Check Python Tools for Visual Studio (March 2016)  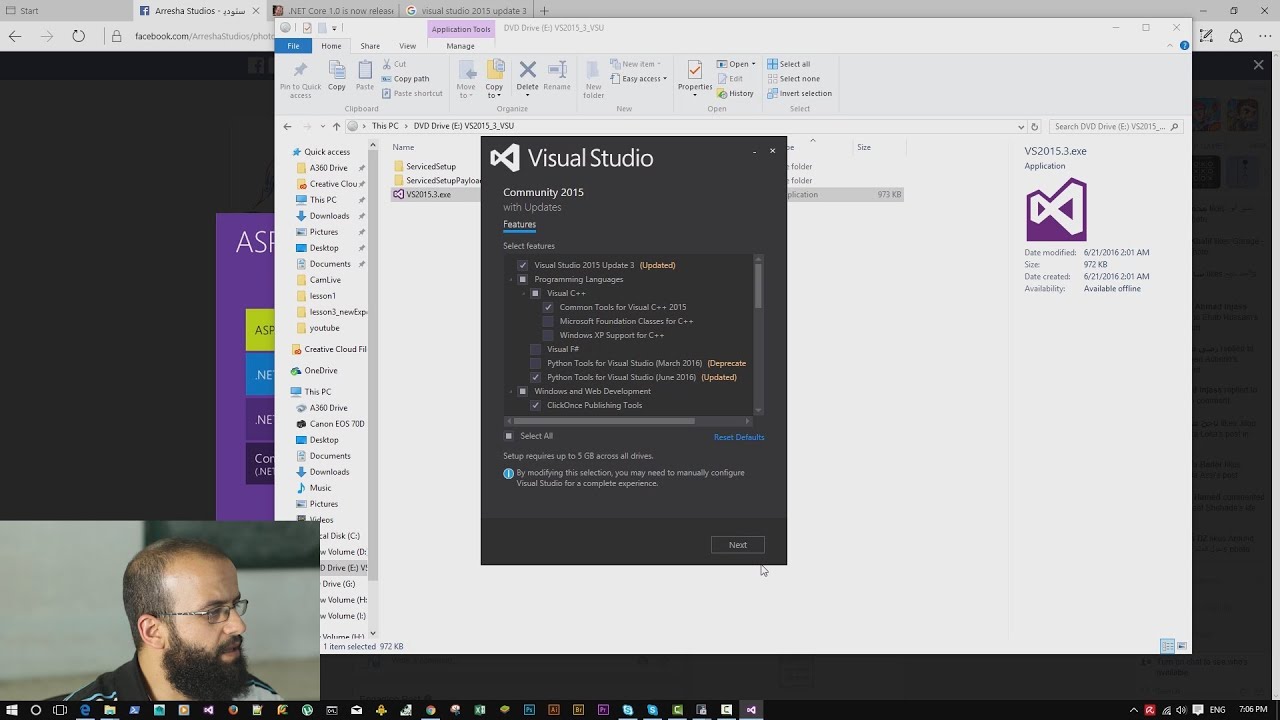(535, 363)
